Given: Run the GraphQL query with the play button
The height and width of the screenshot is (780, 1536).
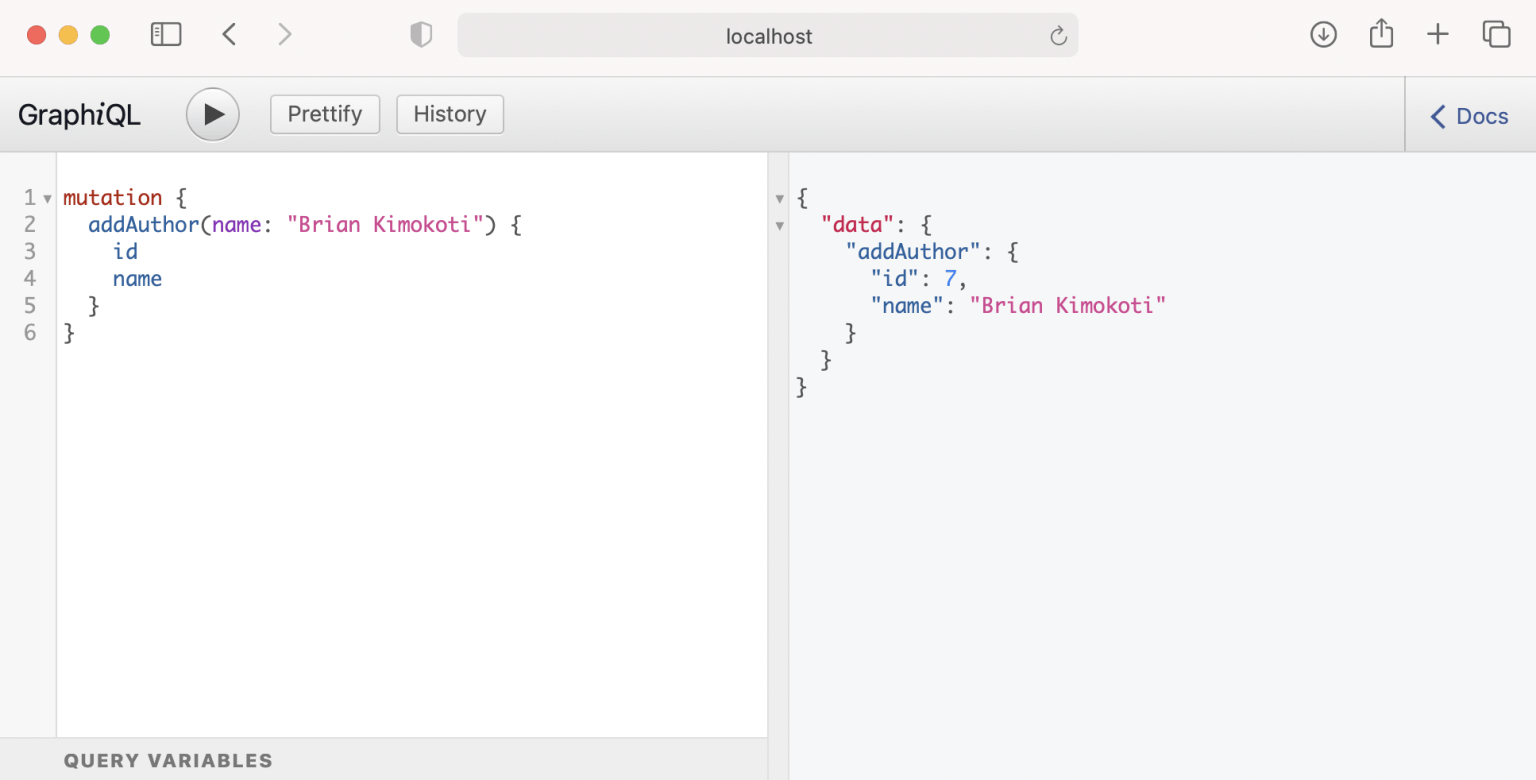Looking at the screenshot, I should click(213, 115).
